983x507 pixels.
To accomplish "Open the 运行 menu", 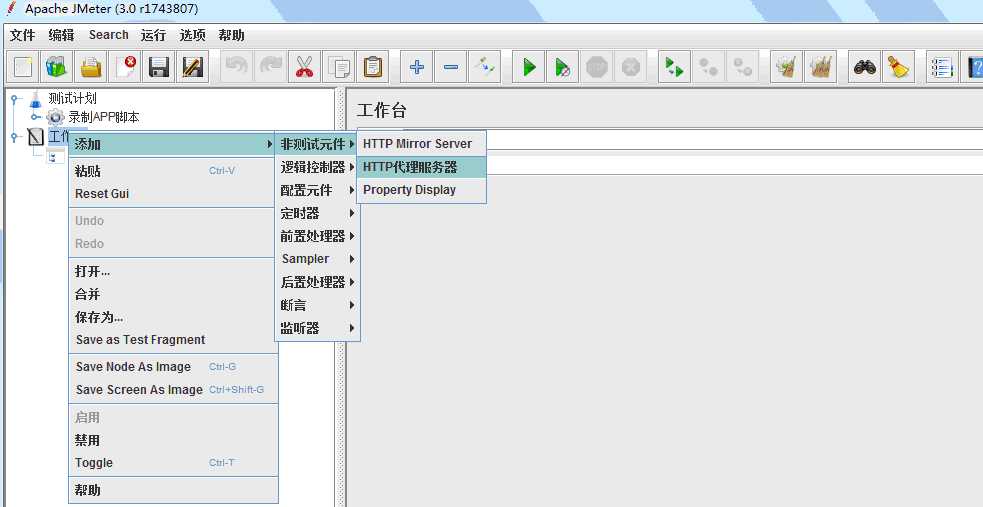I will tap(153, 35).
